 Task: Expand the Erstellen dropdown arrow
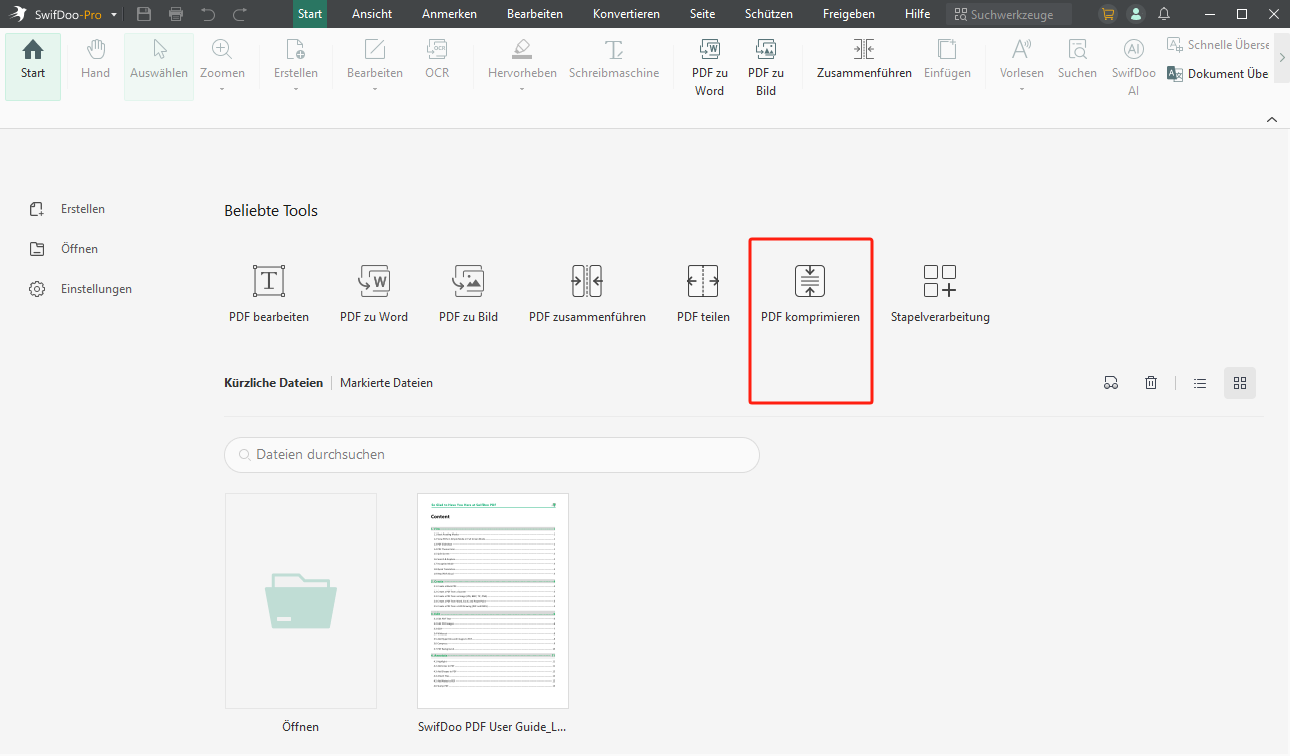point(296,90)
